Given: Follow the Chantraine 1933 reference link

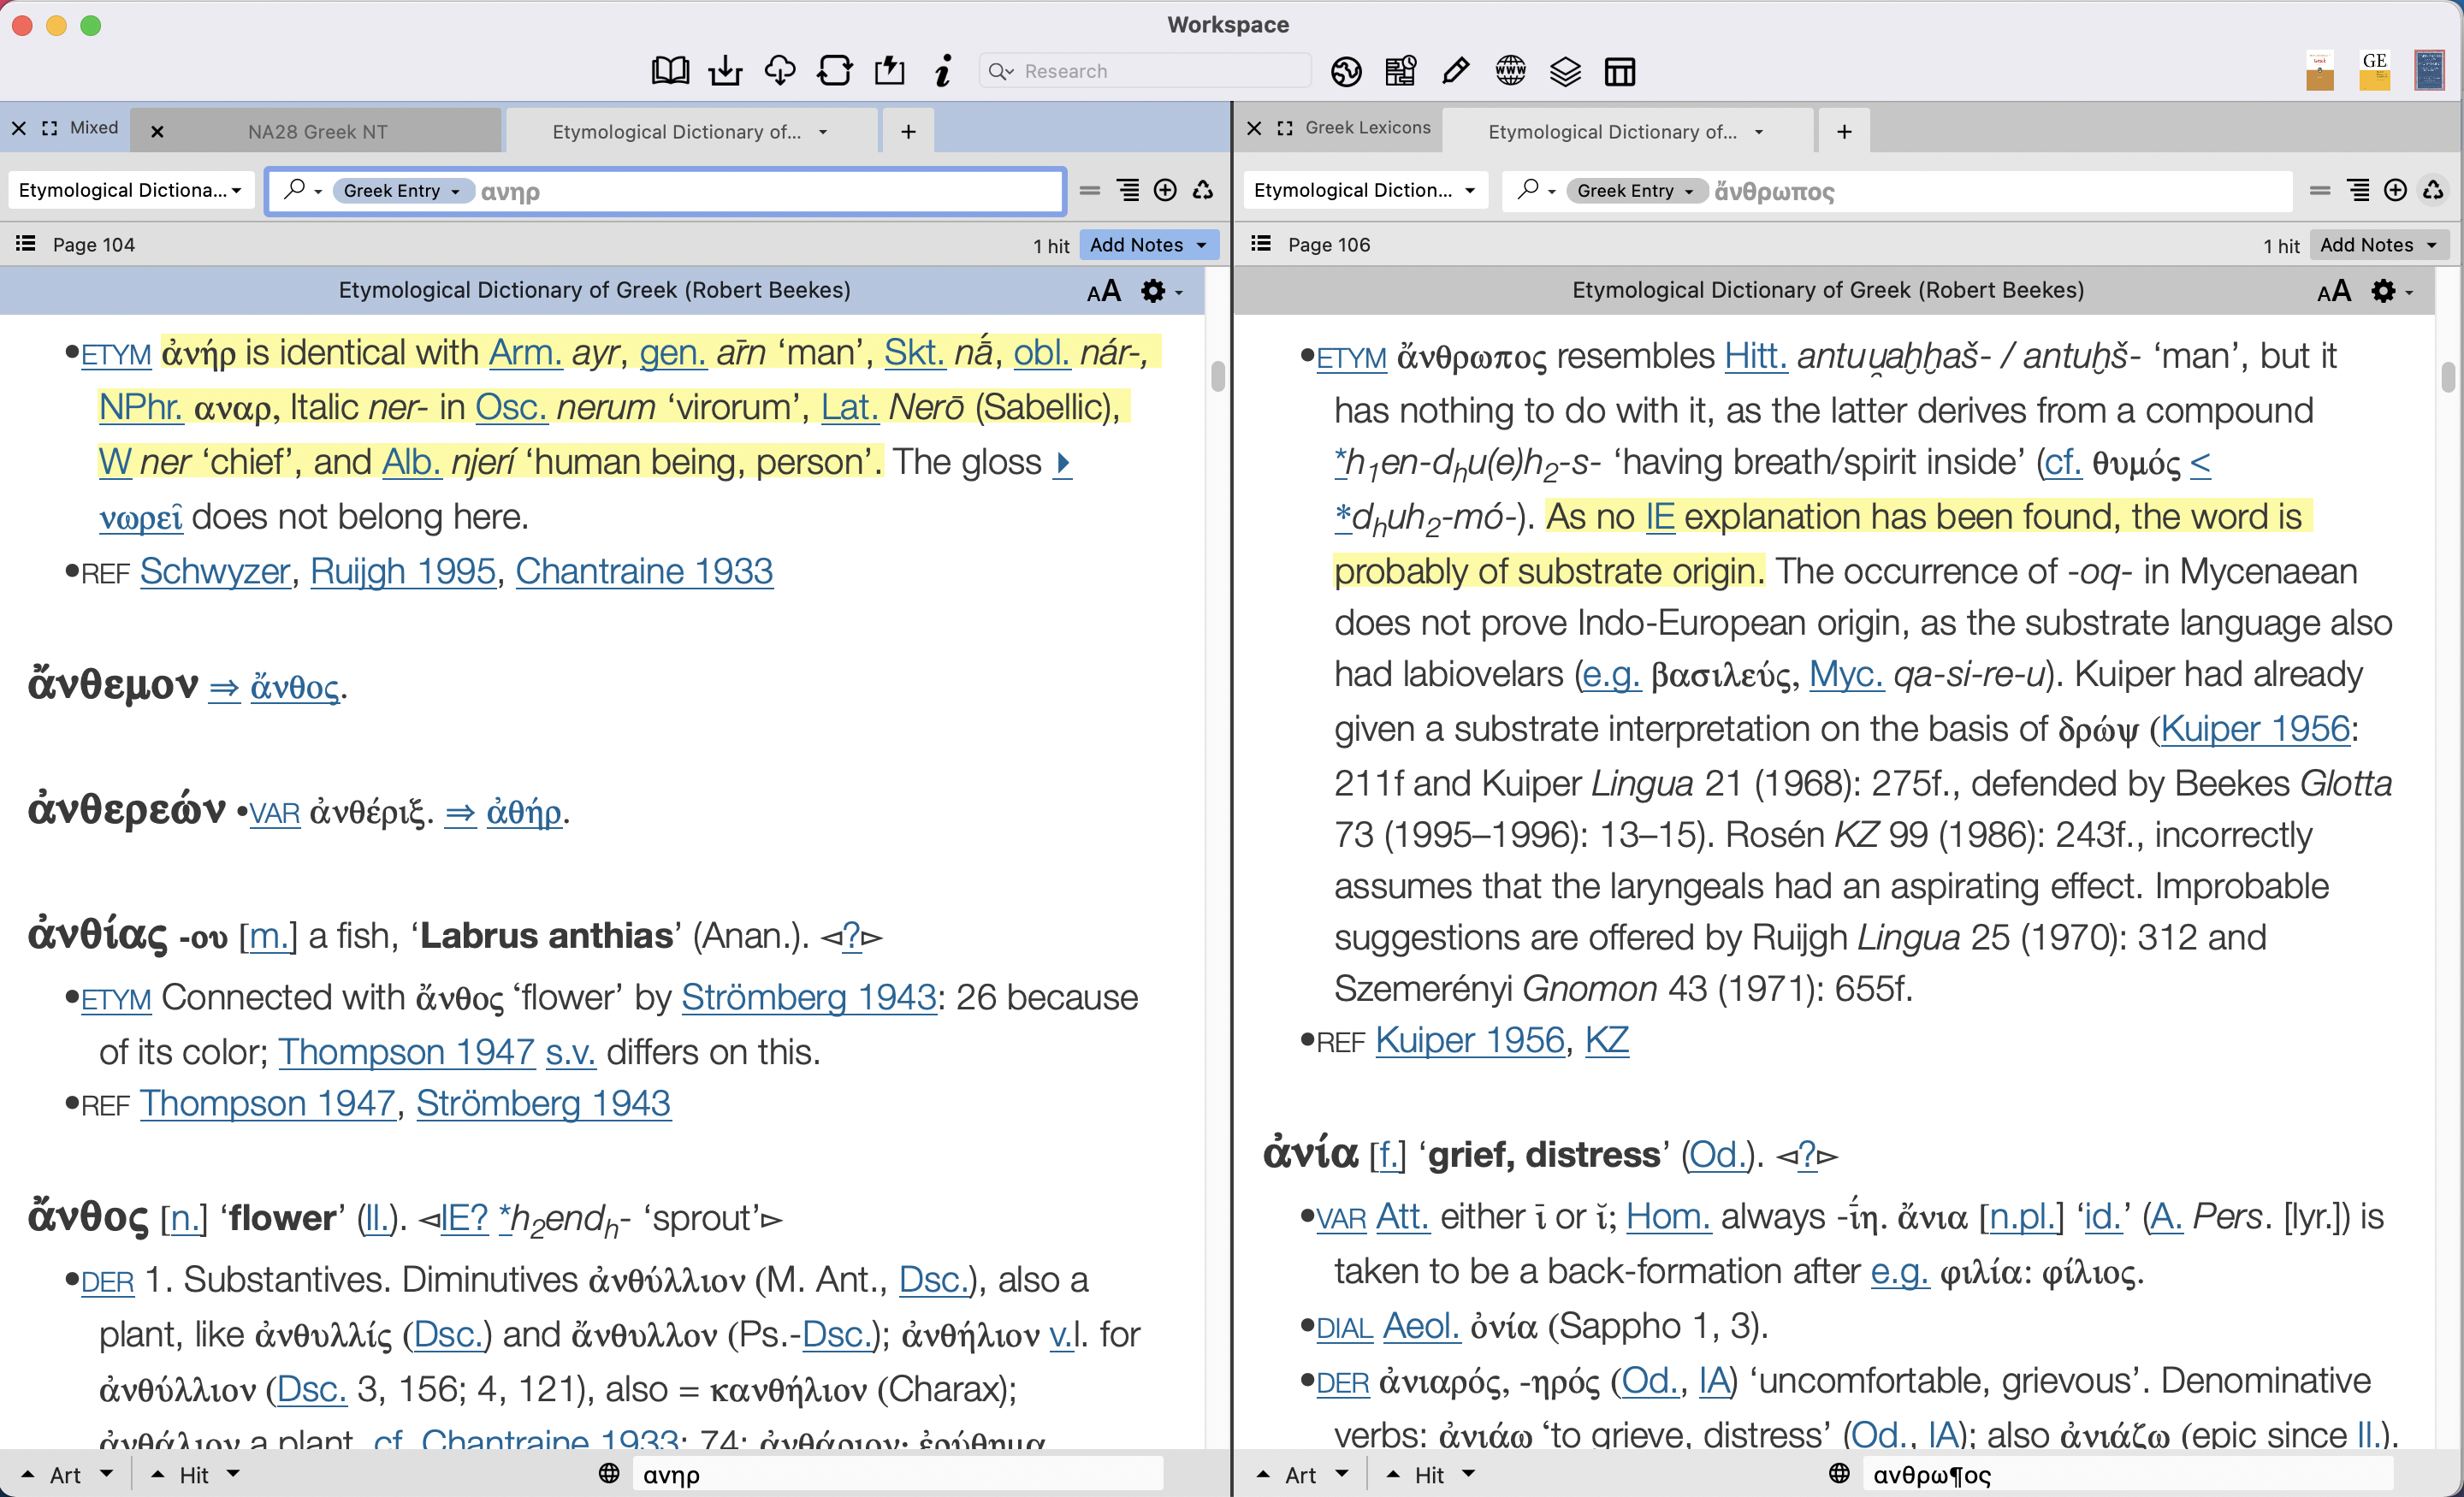Looking at the screenshot, I should click(x=644, y=571).
